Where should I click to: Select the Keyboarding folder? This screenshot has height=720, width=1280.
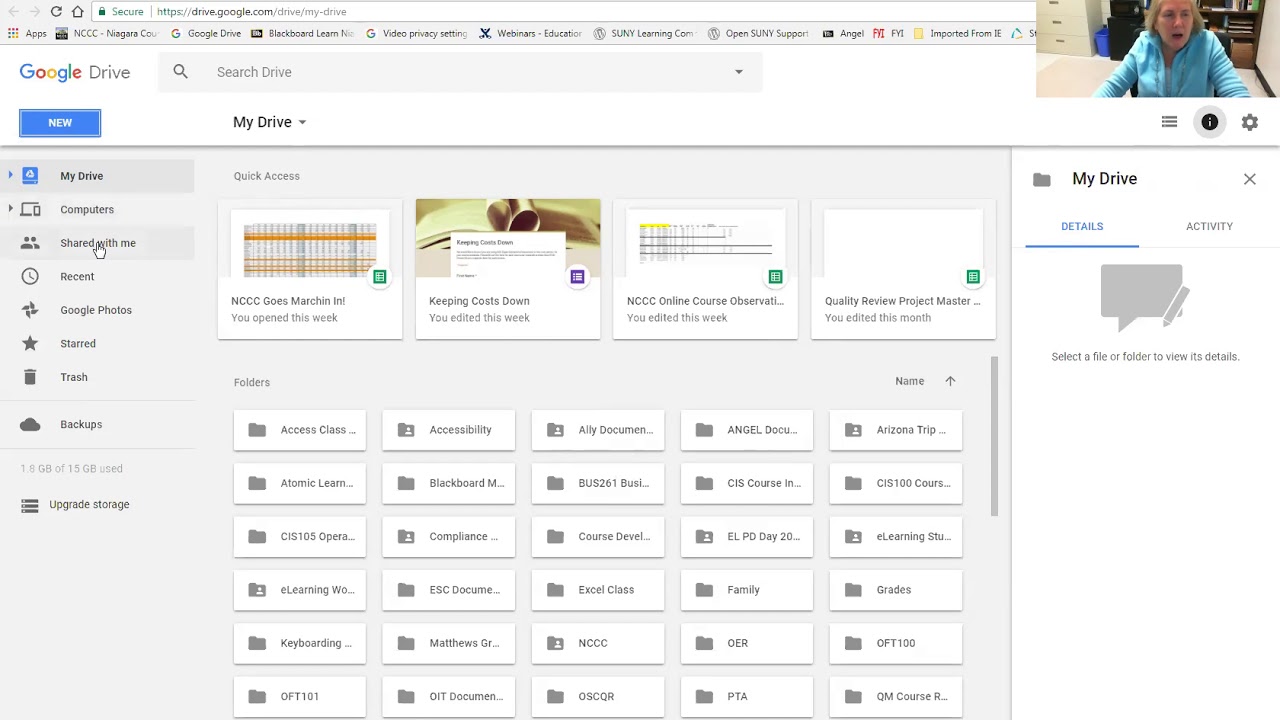(x=300, y=643)
